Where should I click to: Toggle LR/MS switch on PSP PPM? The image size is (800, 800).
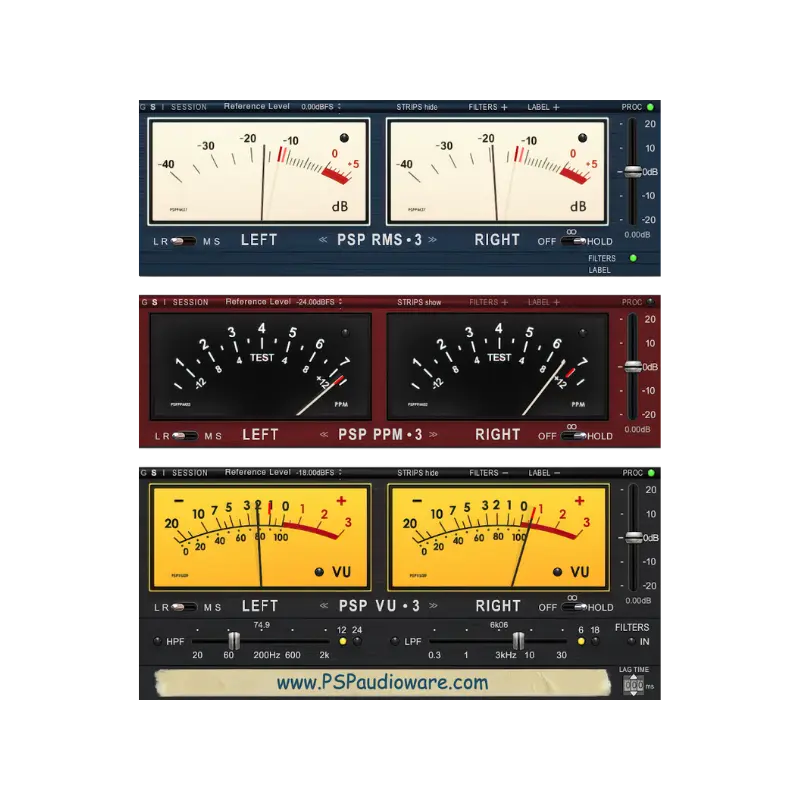point(185,436)
